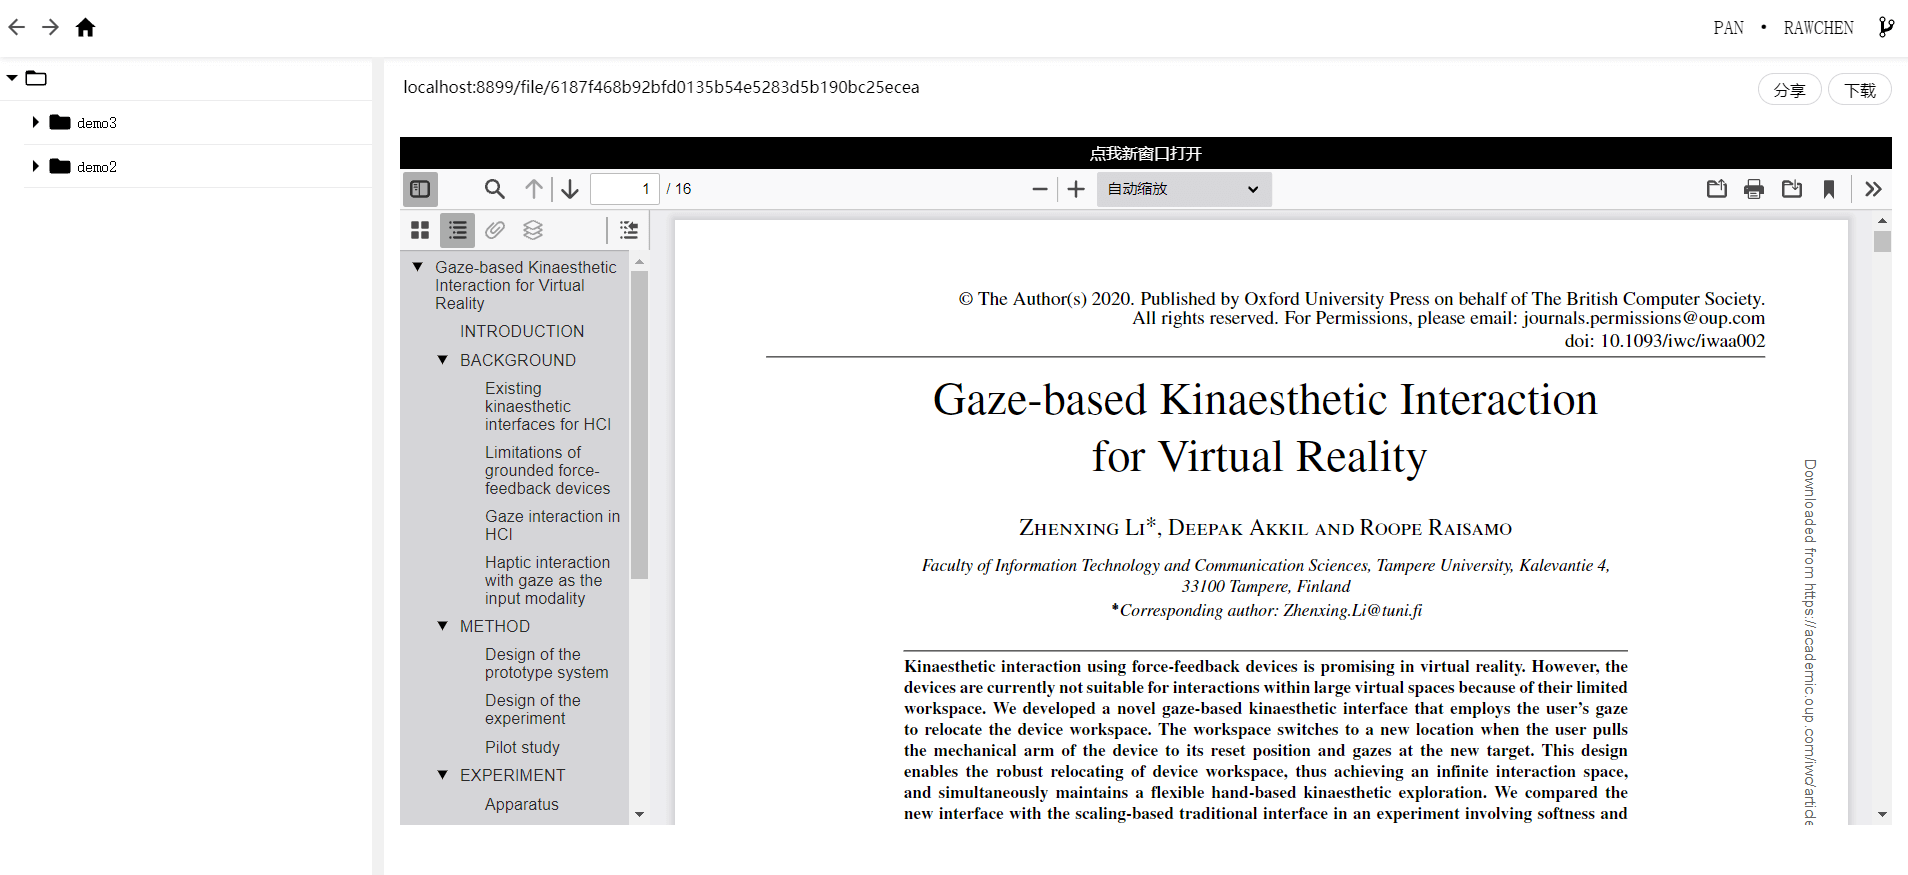Print the PDF document
The height and width of the screenshot is (875, 1908).
click(1754, 188)
